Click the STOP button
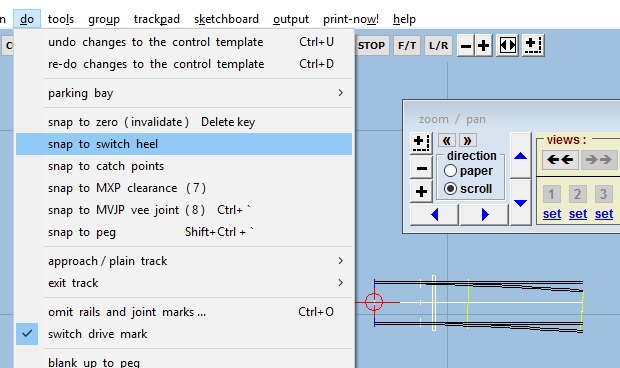Screen dimensions: 620x368 (371, 46)
